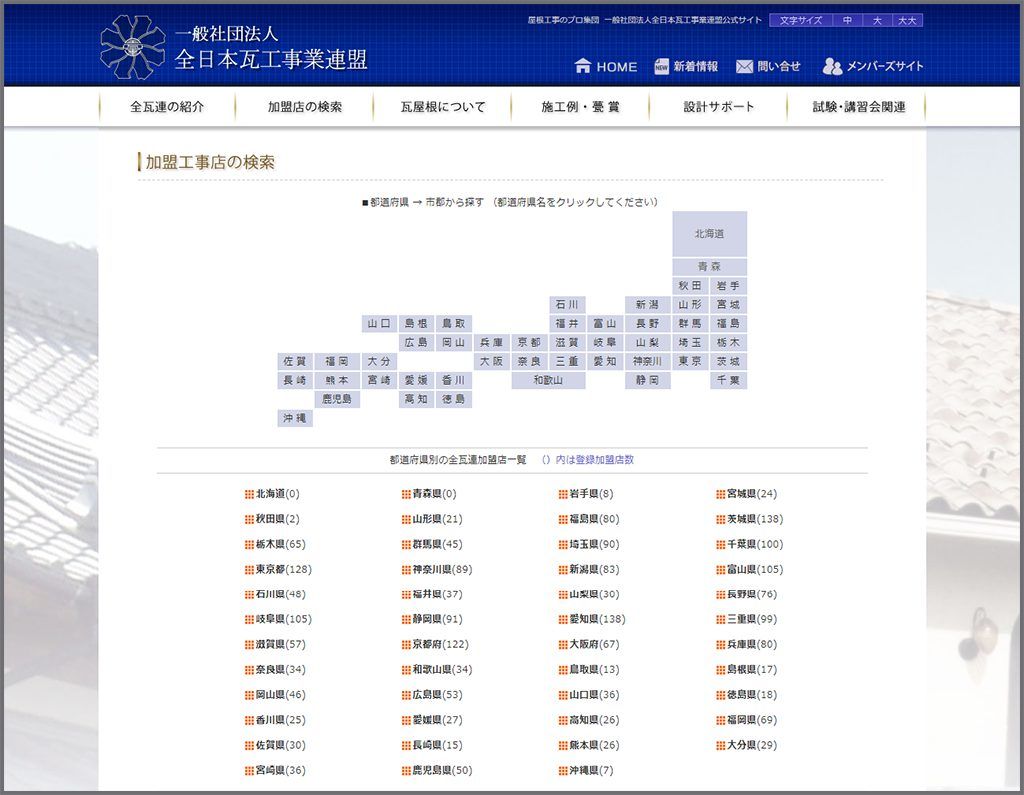Open the 宮崎県(36) link
1024x795 pixels.
[280, 771]
